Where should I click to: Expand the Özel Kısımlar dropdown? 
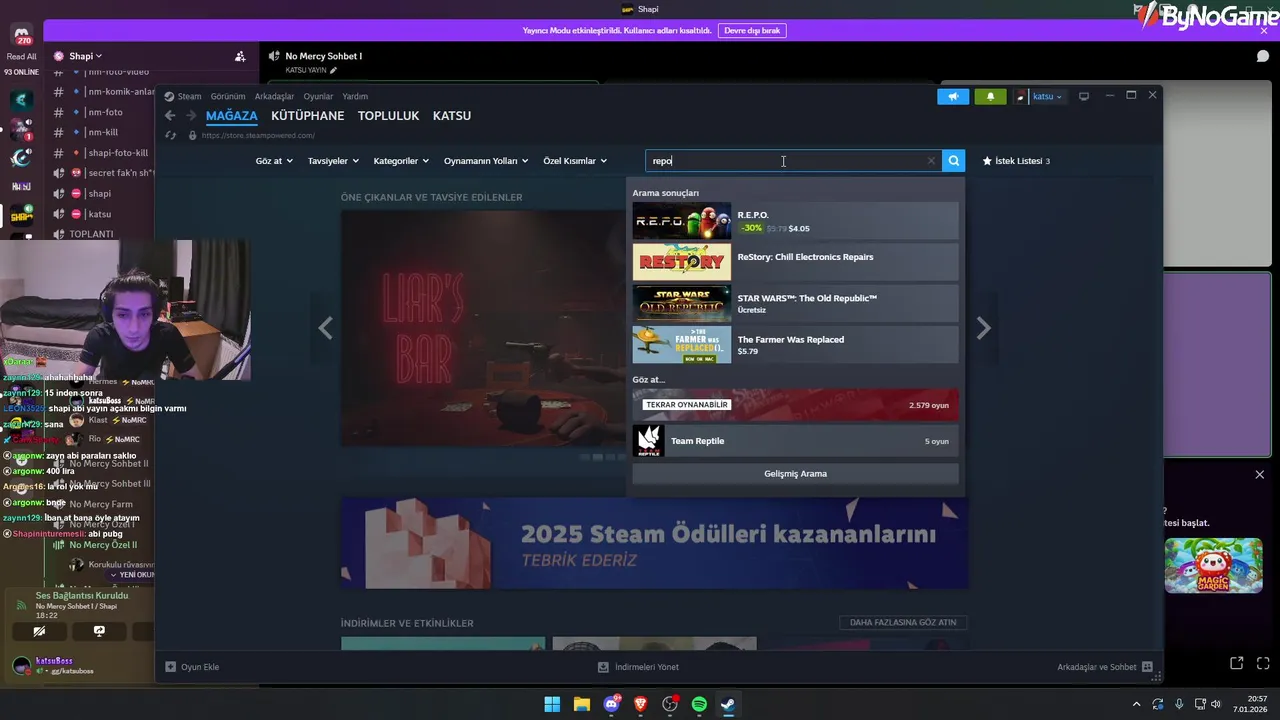(575, 160)
